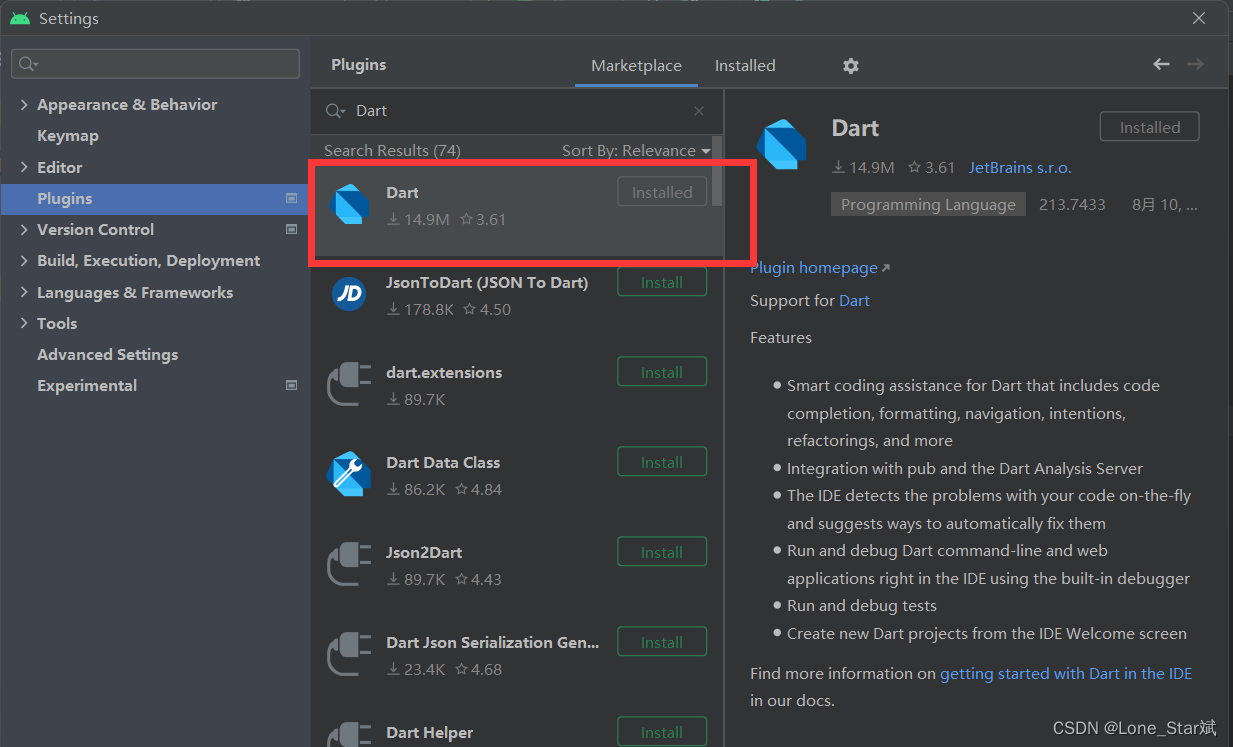Click the search magnifier in the plugin search

pos(337,111)
